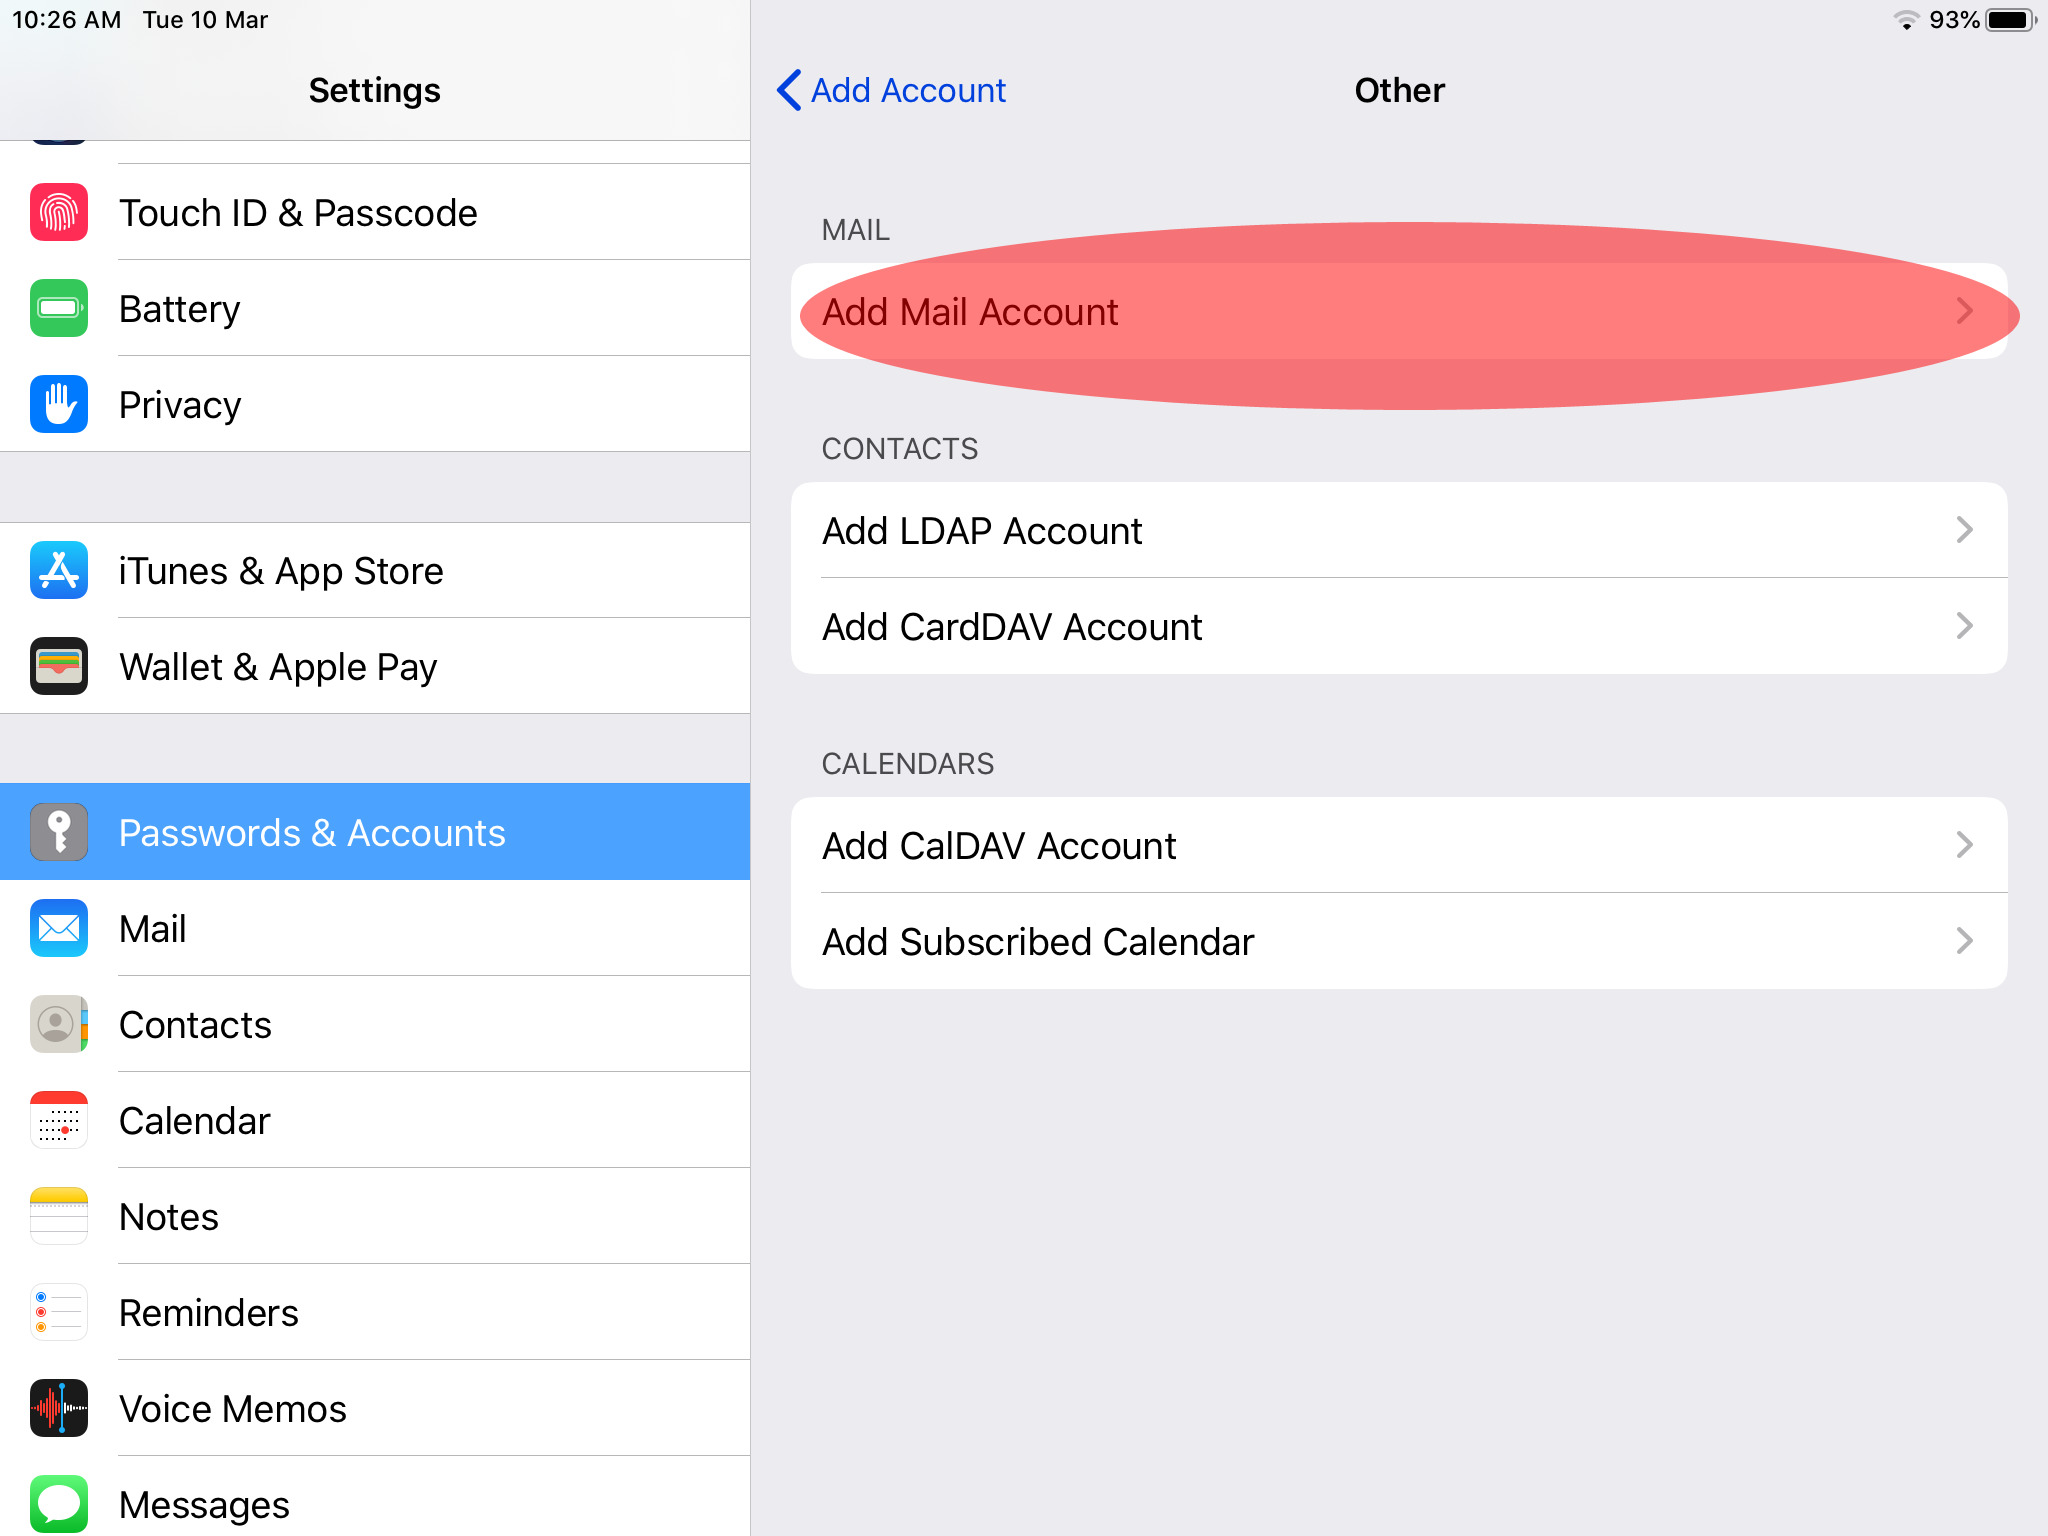
Task: Tap the green Battery icon
Action: pos(59,308)
